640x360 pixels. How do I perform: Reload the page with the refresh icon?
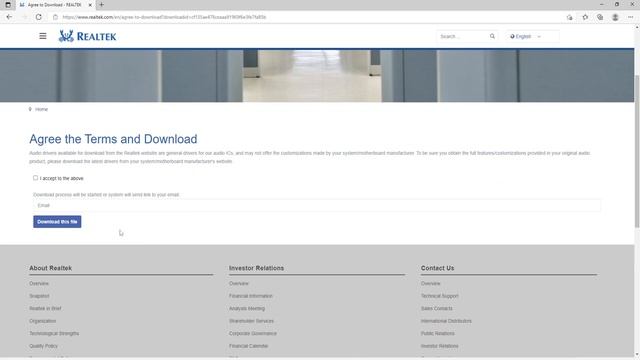pos(39,17)
